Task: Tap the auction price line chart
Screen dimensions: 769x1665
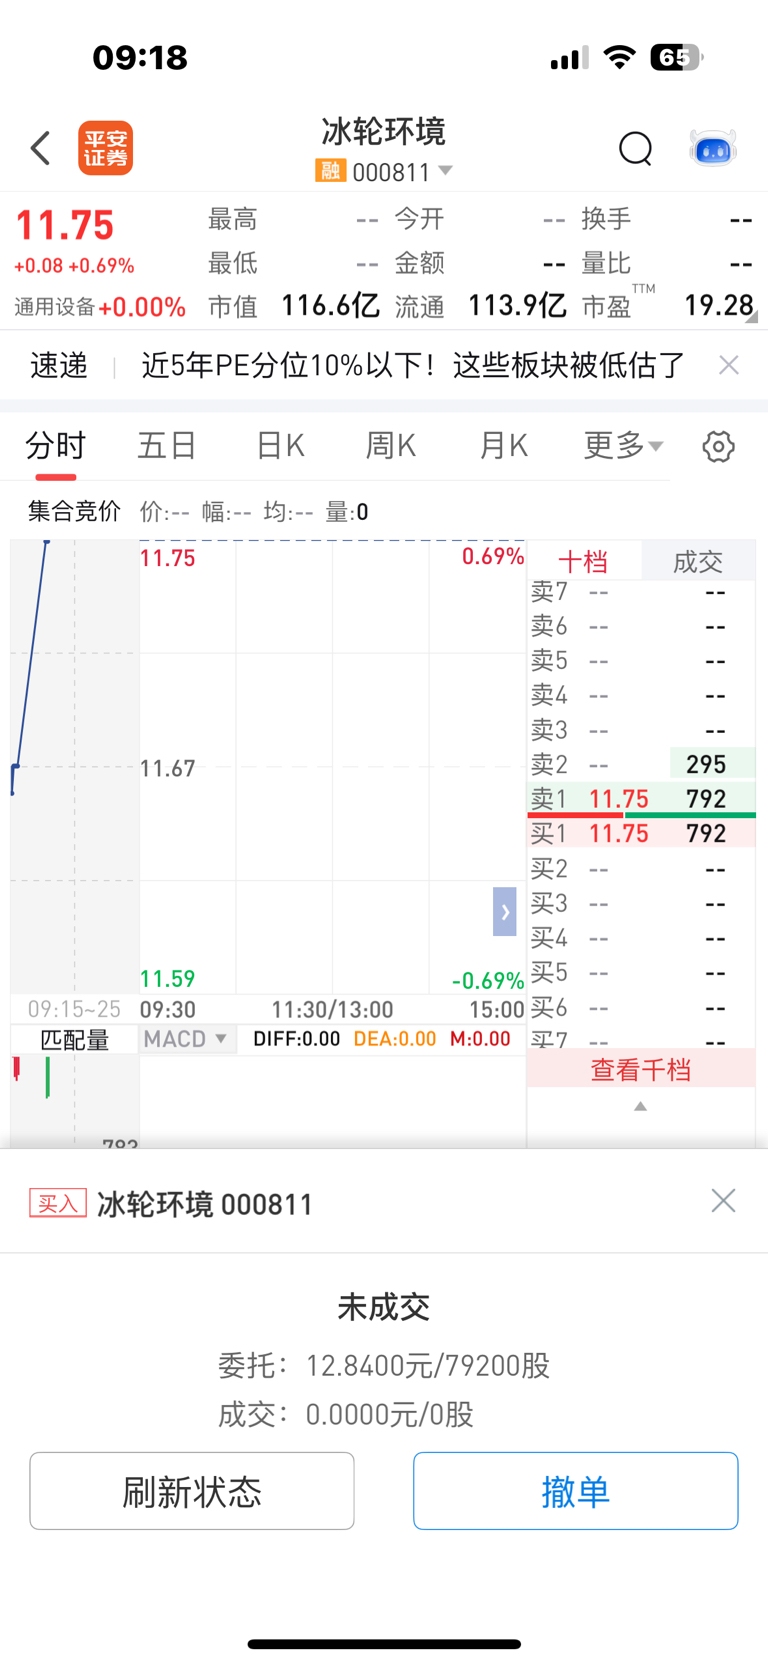Action: pos(74,767)
